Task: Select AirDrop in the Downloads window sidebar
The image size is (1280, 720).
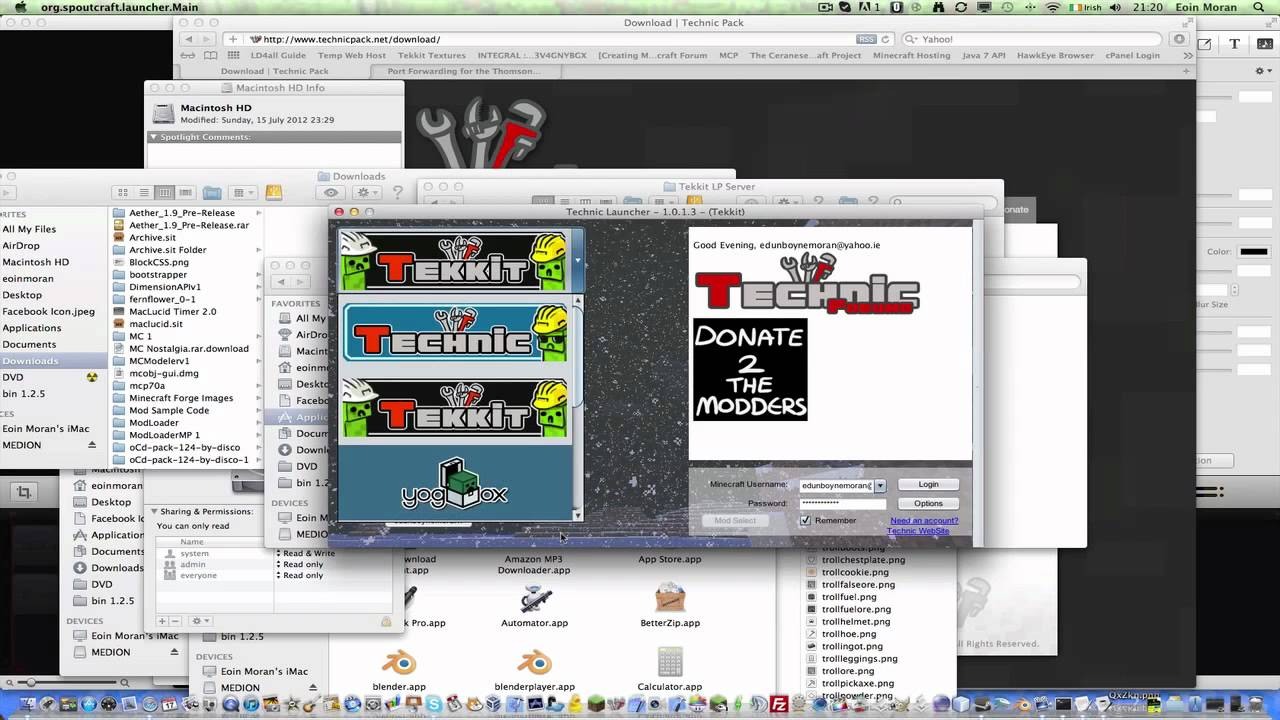Action: point(21,245)
